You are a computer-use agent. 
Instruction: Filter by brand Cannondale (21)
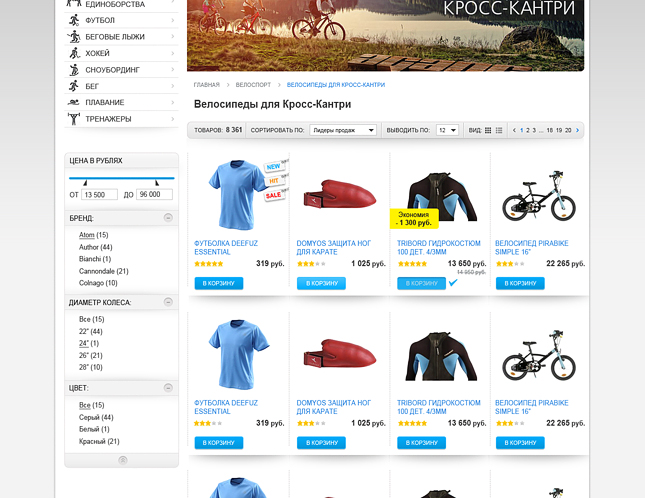point(104,271)
